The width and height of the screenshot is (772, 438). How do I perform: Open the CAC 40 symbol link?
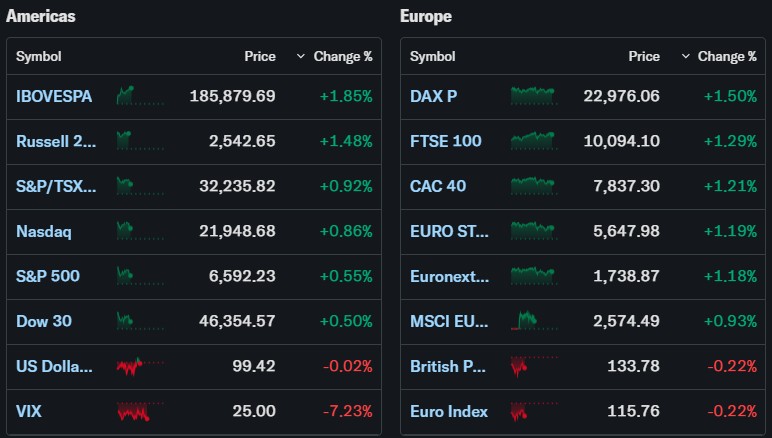point(438,186)
